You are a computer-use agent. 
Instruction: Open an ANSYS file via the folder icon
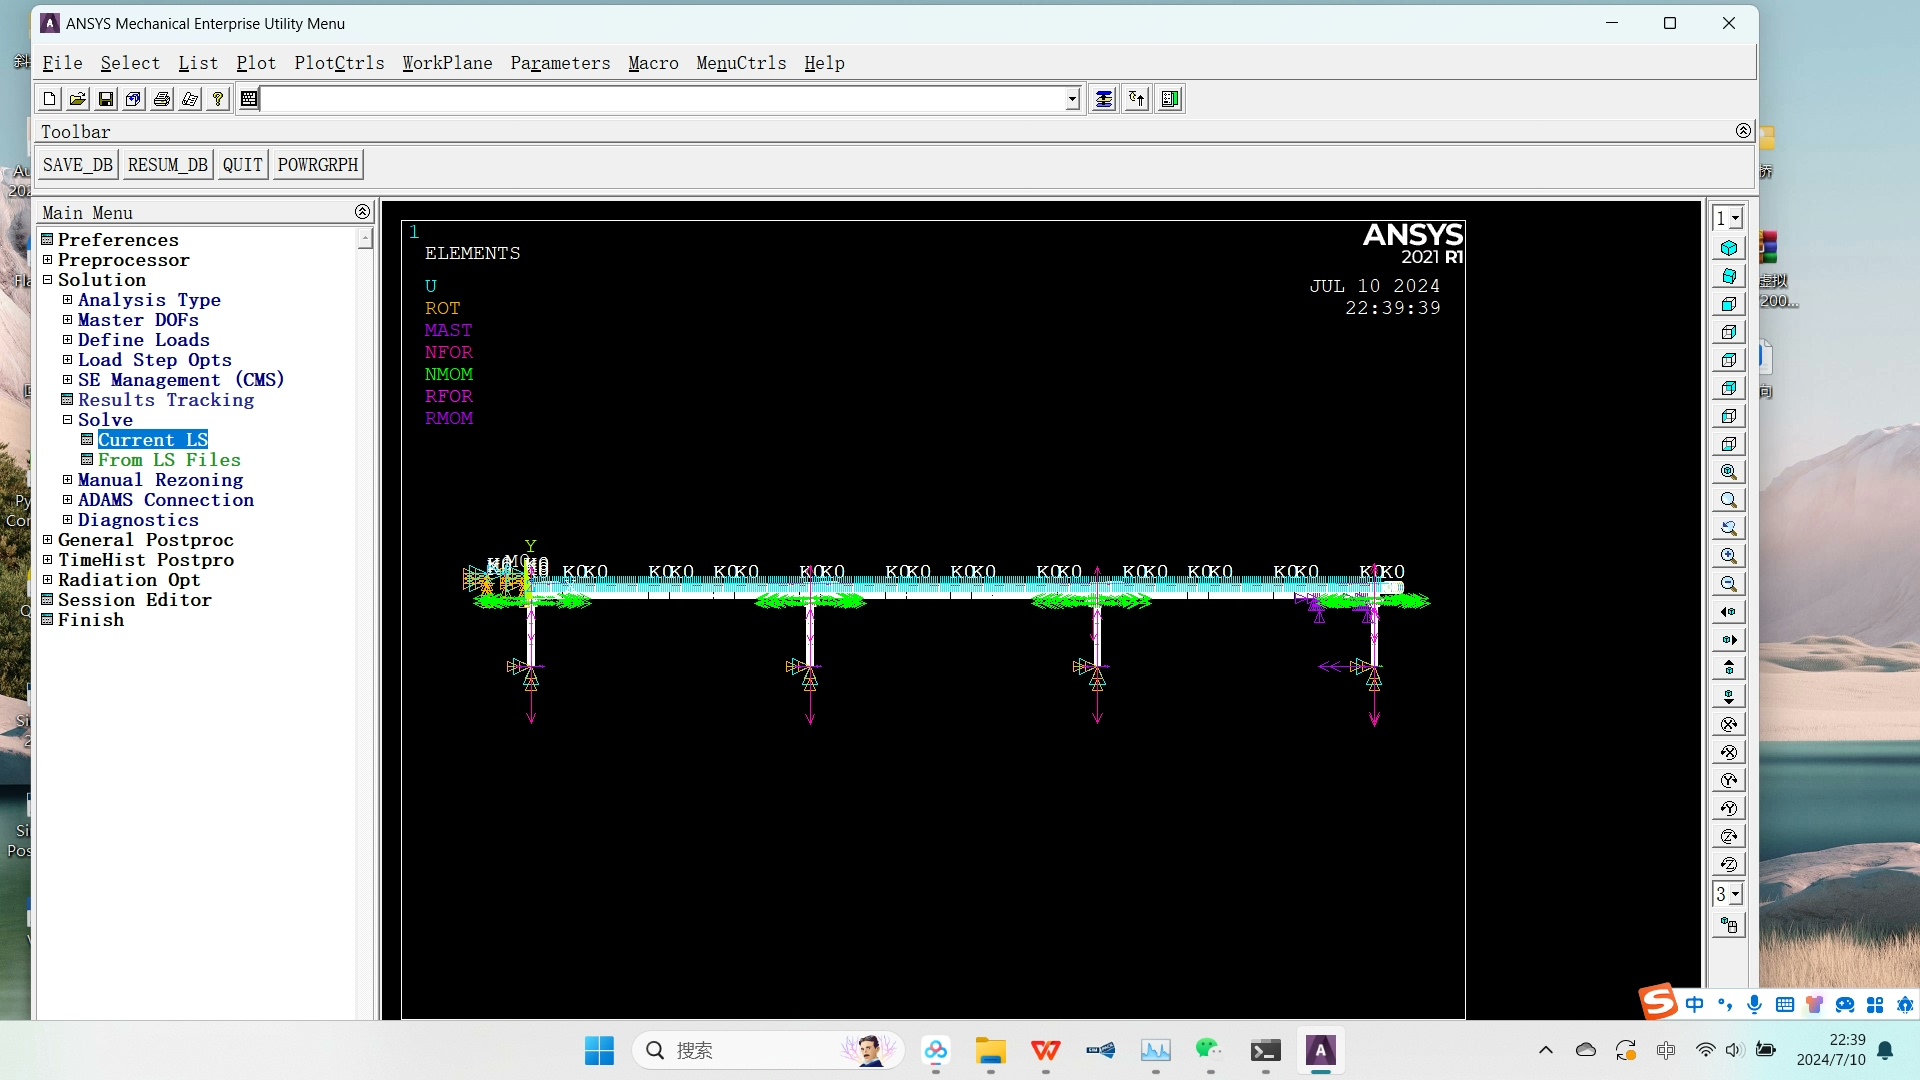click(x=77, y=99)
